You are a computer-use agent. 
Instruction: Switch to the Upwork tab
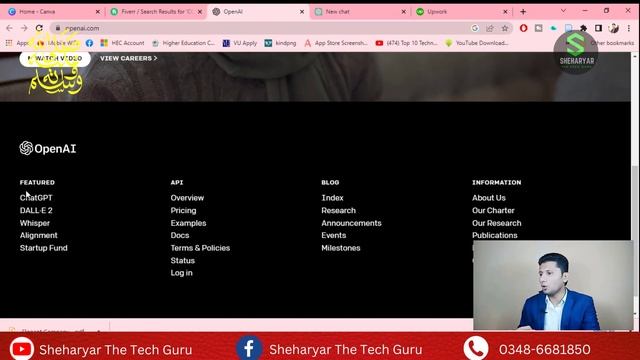click(461, 12)
